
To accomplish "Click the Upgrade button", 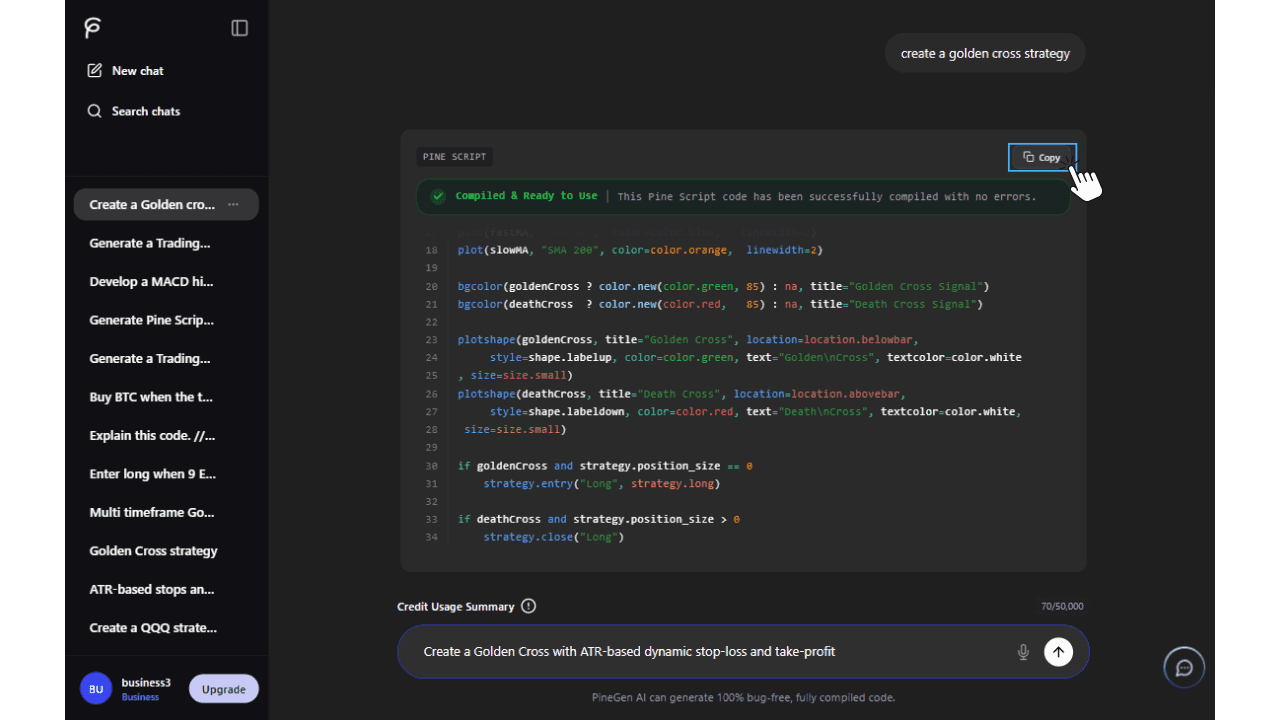I will click(x=224, y=689).
